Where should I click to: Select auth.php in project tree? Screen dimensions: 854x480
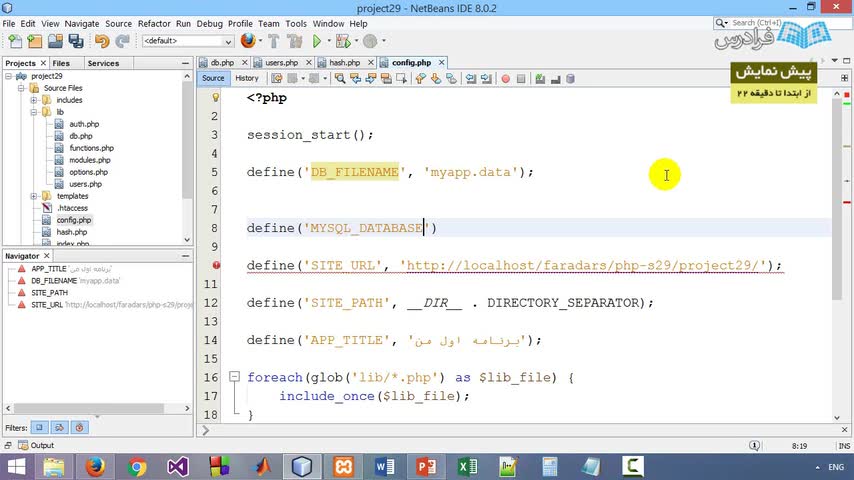tap(84, 124)
